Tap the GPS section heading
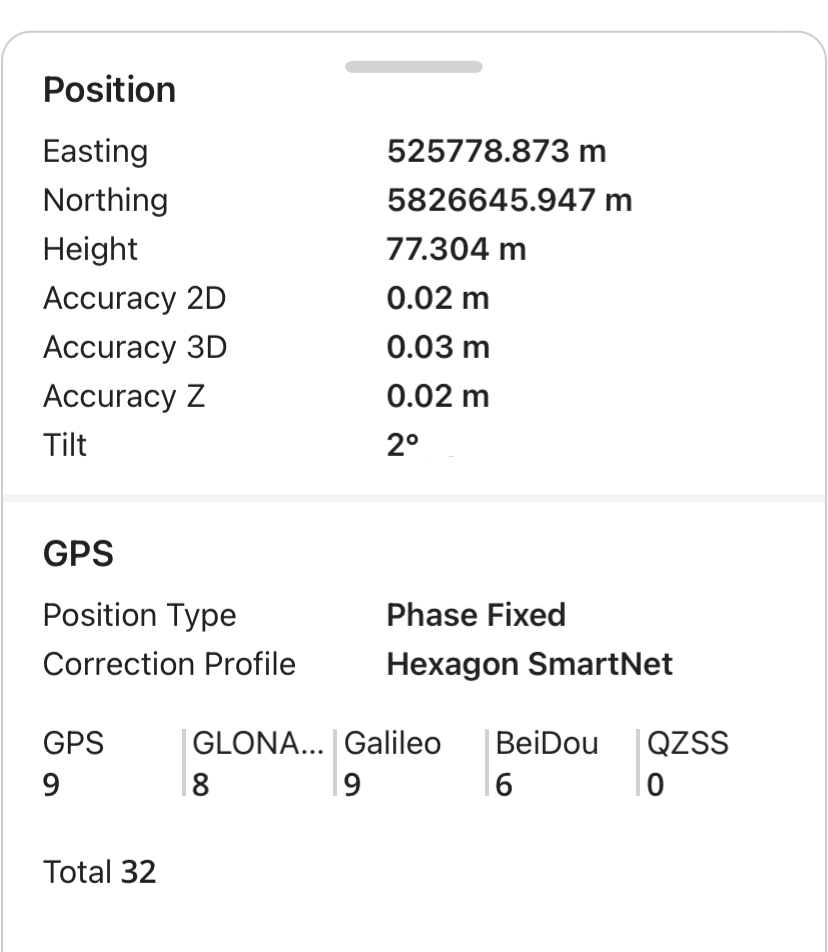 pos(78,554)
